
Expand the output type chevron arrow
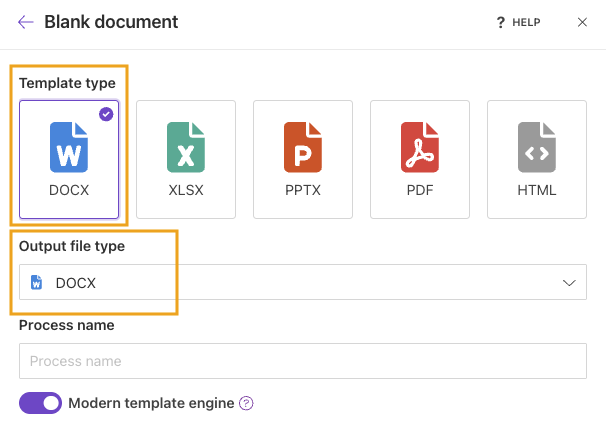tap(569, 283)
